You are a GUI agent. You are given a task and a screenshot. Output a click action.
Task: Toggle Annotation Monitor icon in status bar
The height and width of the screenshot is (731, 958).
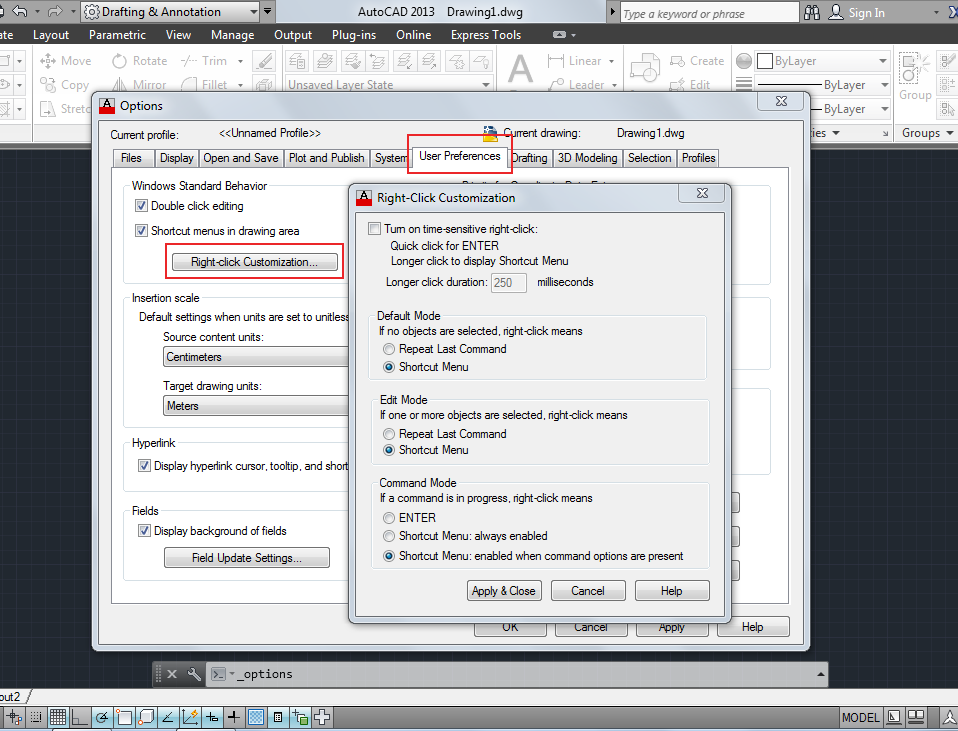322,718
